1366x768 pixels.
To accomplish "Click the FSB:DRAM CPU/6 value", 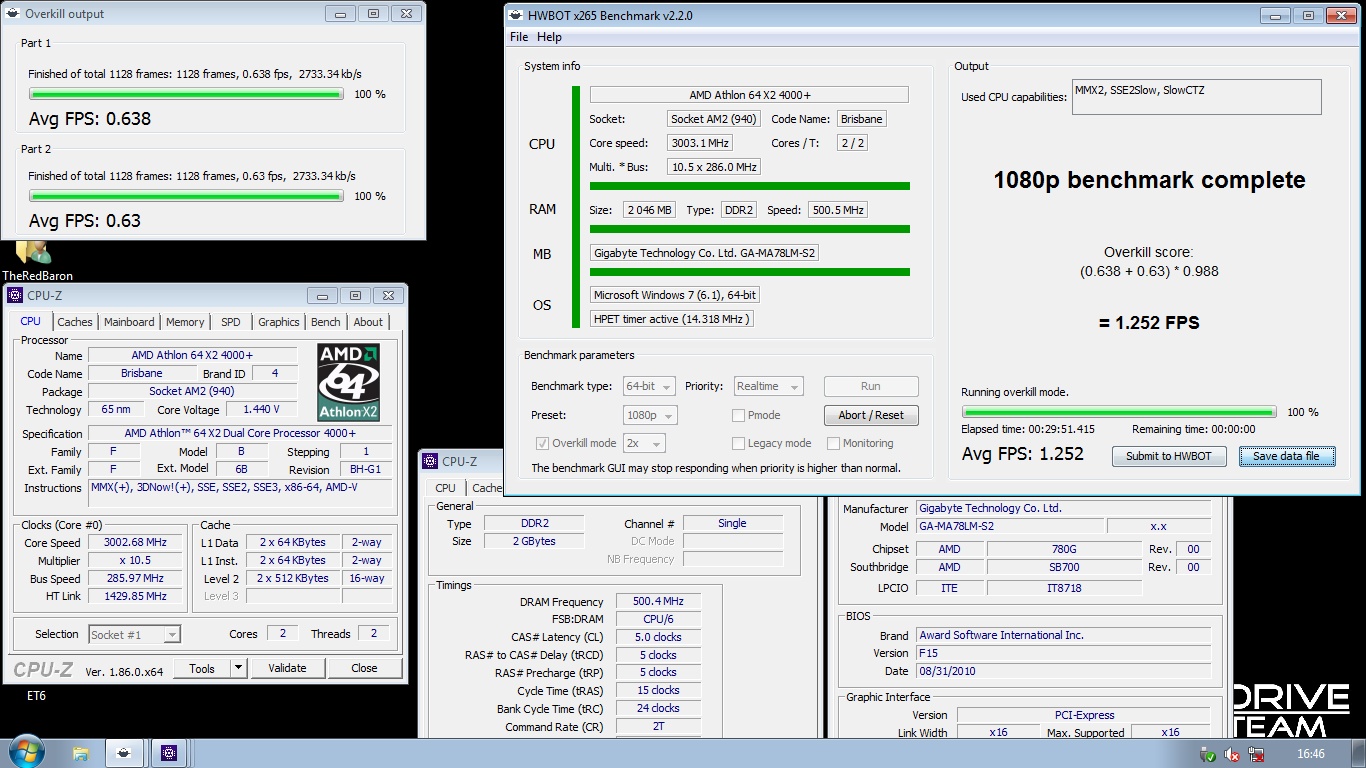I will click(x=658, y=620).
